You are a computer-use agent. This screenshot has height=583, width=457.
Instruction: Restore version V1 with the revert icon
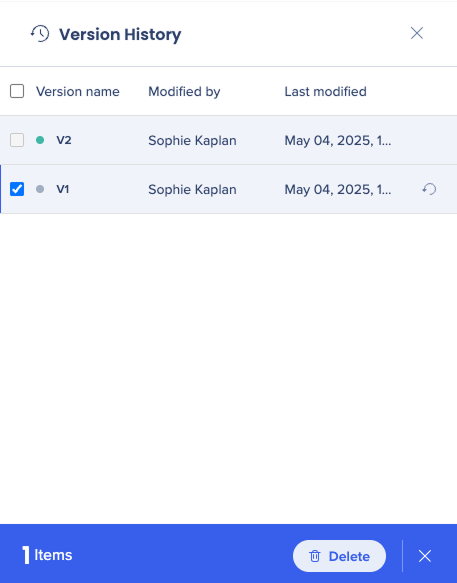coord(429,189)
